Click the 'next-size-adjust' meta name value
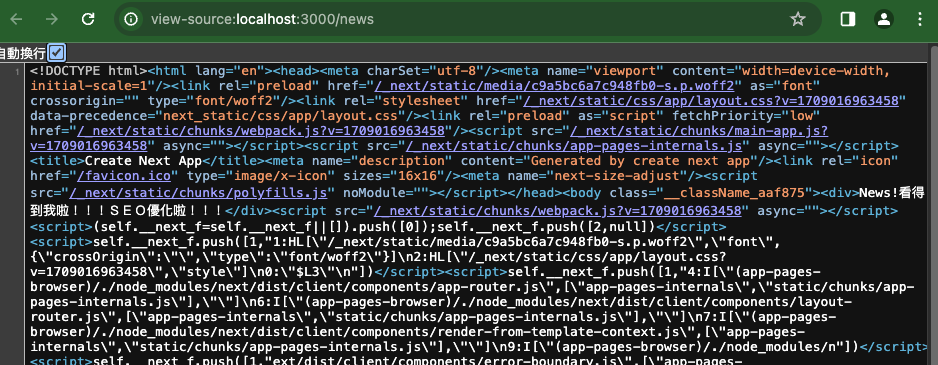 click(617, 176)
